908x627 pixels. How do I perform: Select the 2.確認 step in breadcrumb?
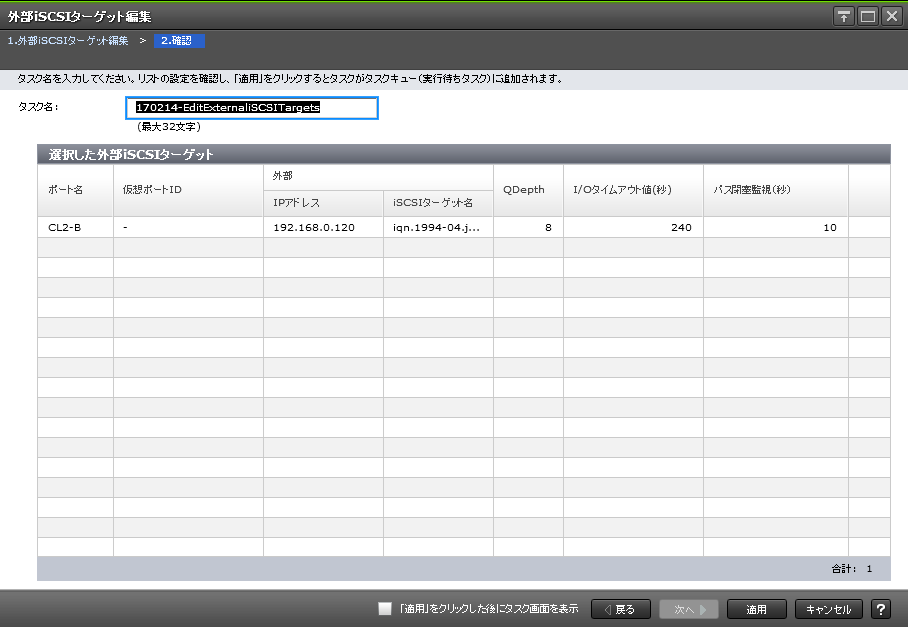coord(179,41)
